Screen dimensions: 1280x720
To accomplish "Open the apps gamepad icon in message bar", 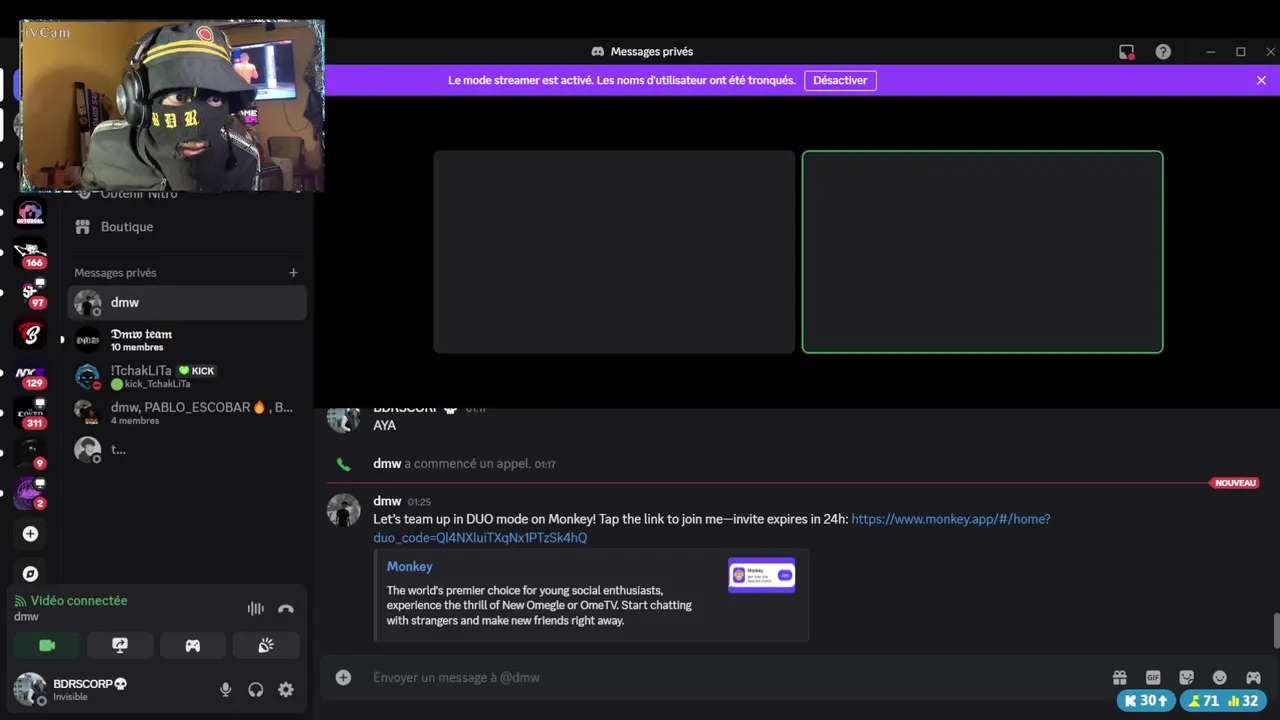I will (x=1253, y=677).
